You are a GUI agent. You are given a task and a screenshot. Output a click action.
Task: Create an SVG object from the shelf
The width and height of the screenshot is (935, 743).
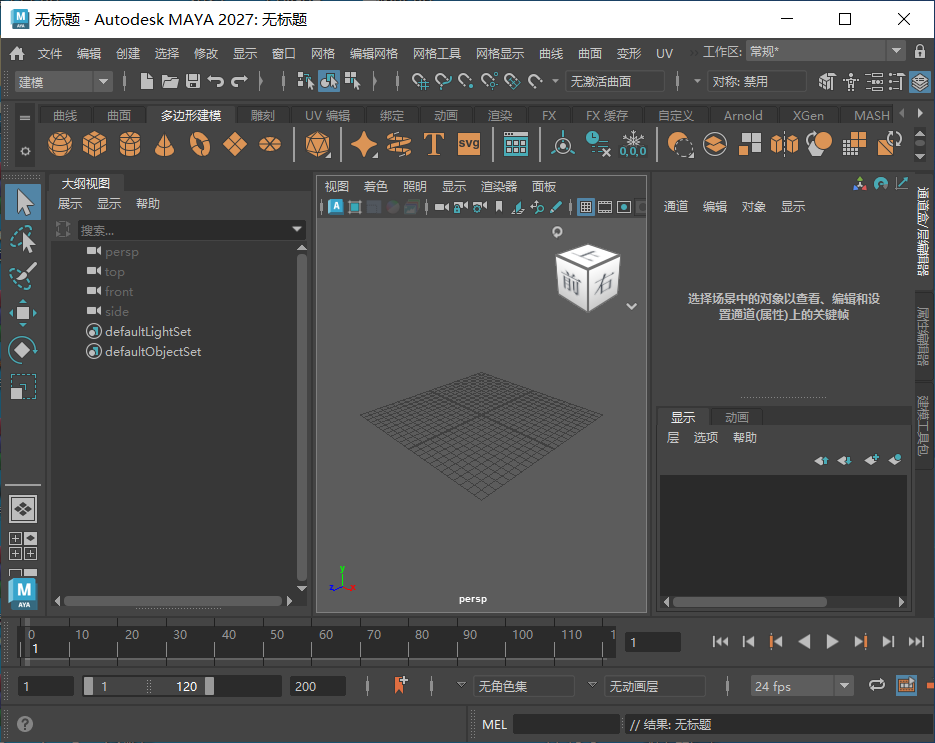(467, 145)
